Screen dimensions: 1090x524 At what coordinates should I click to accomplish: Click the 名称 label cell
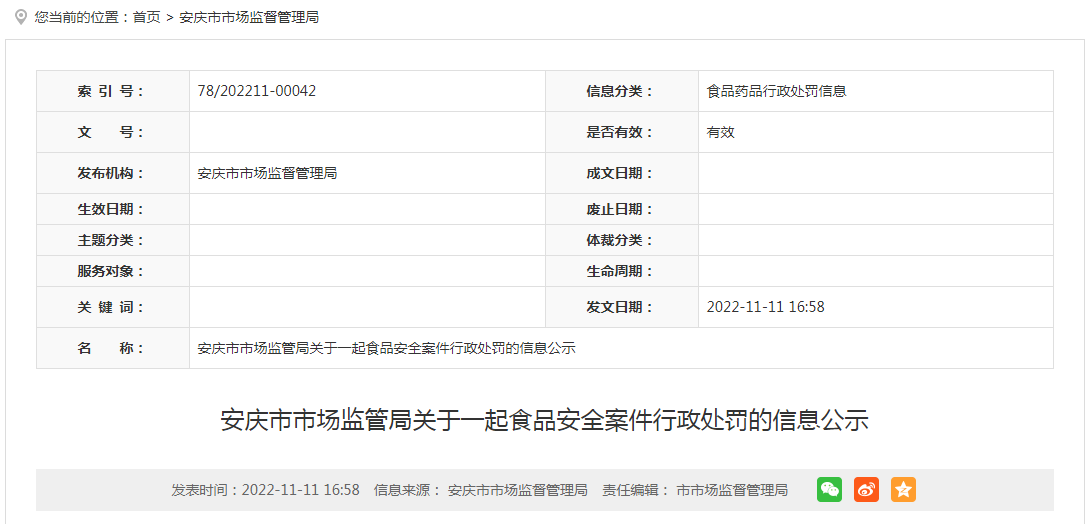click(x=113, y=348)
